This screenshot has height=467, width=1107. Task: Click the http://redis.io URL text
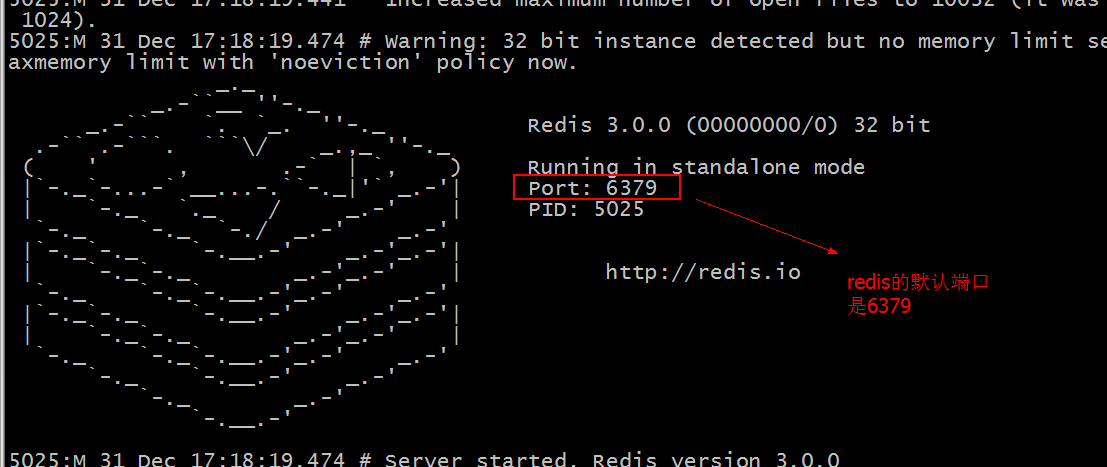703,272
